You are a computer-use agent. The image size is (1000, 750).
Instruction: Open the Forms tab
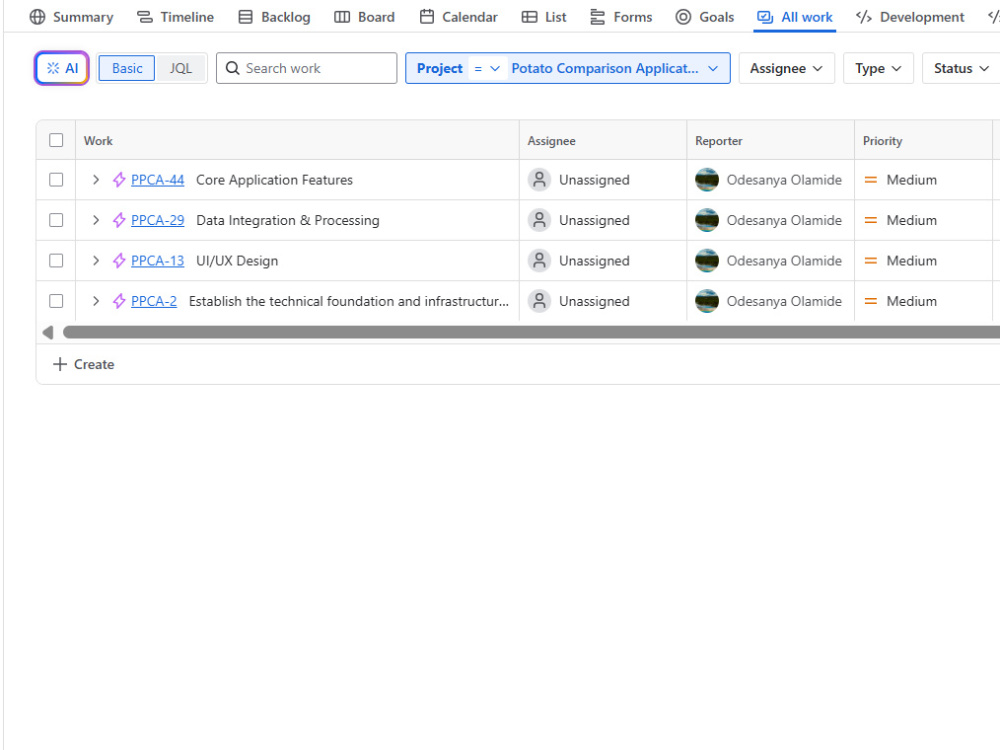[621, 17]
